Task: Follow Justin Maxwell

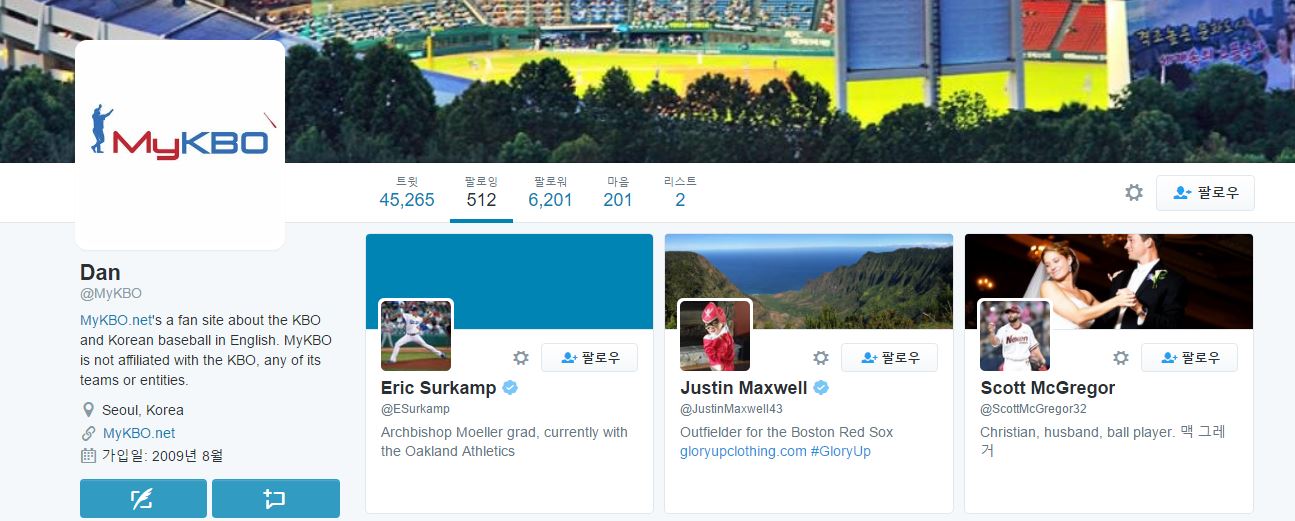Action: click(889, 358)
